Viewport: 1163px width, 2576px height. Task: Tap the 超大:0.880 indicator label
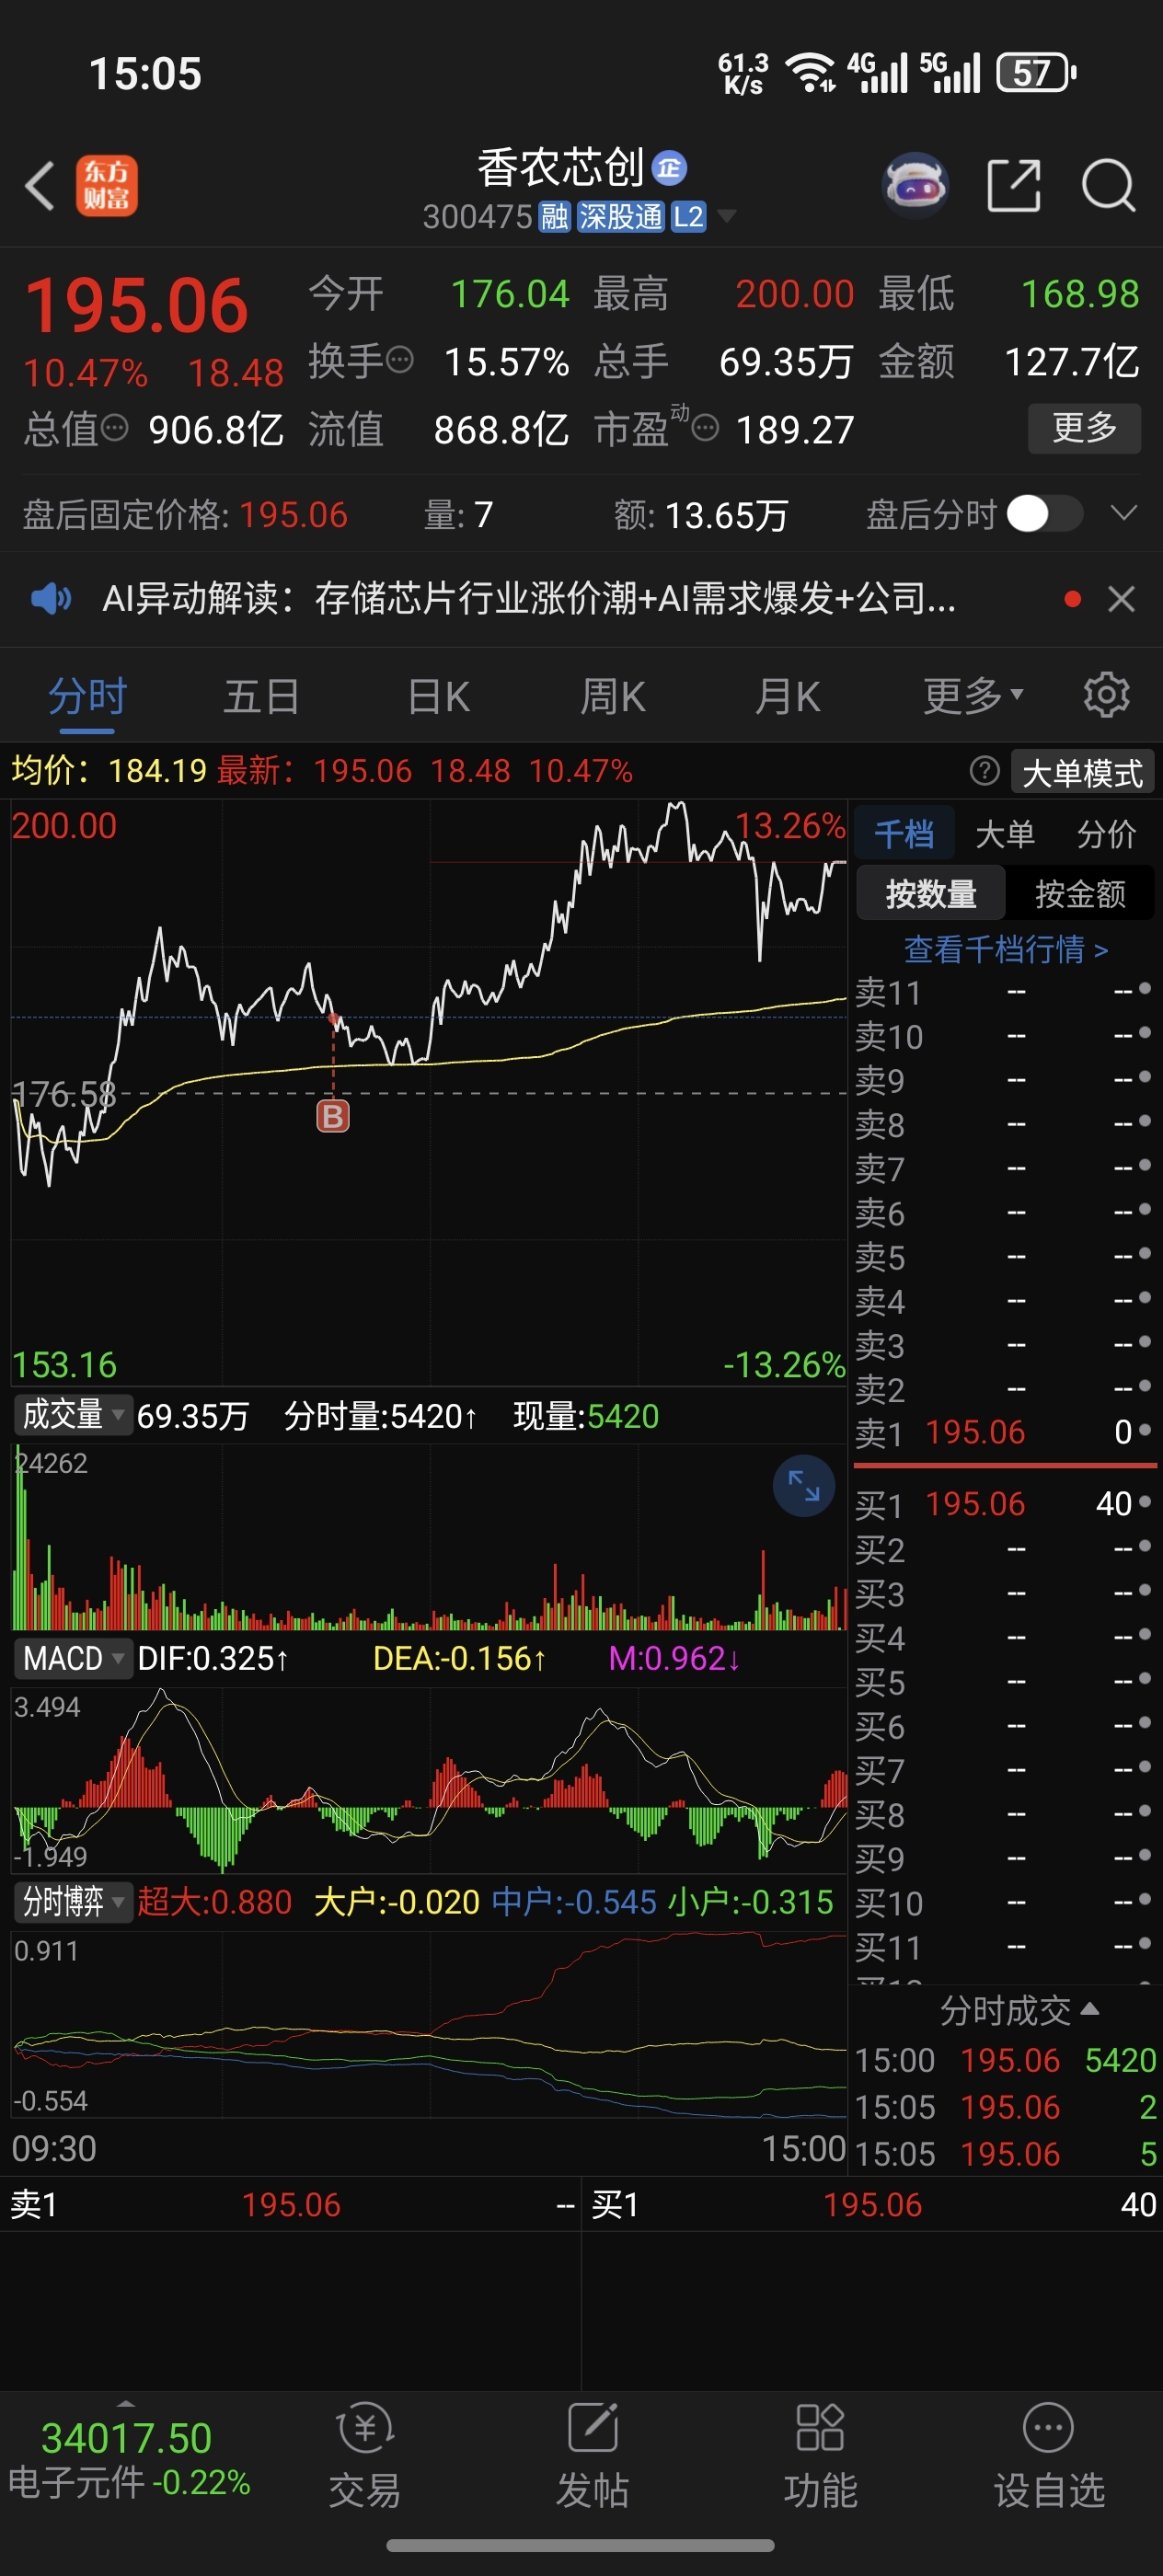tap(214, 1901)
